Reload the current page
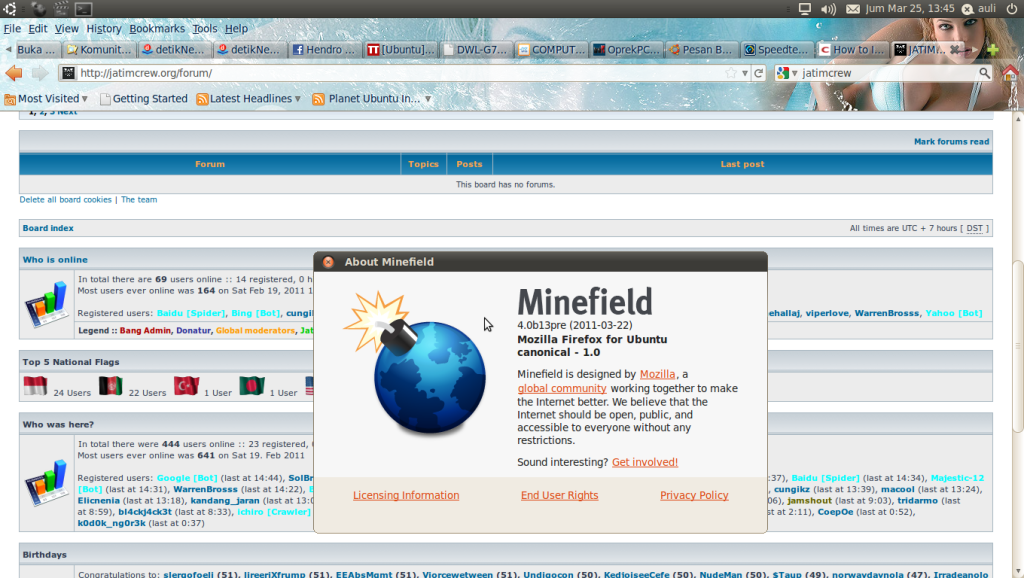The height and width of the screenshot is (578, 1024). (x=758, y=73)
